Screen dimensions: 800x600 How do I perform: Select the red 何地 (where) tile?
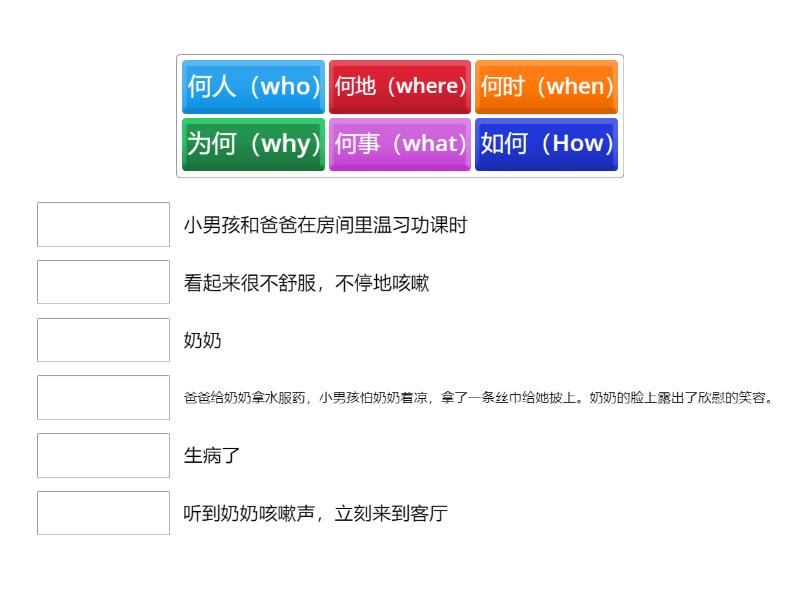coord(400,87)
